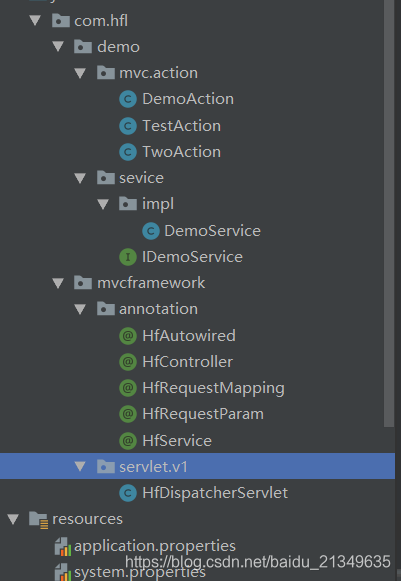This screenshot has width=401, height=581.
Task: Open the HfRequestParam annotation
Action: 203,415
